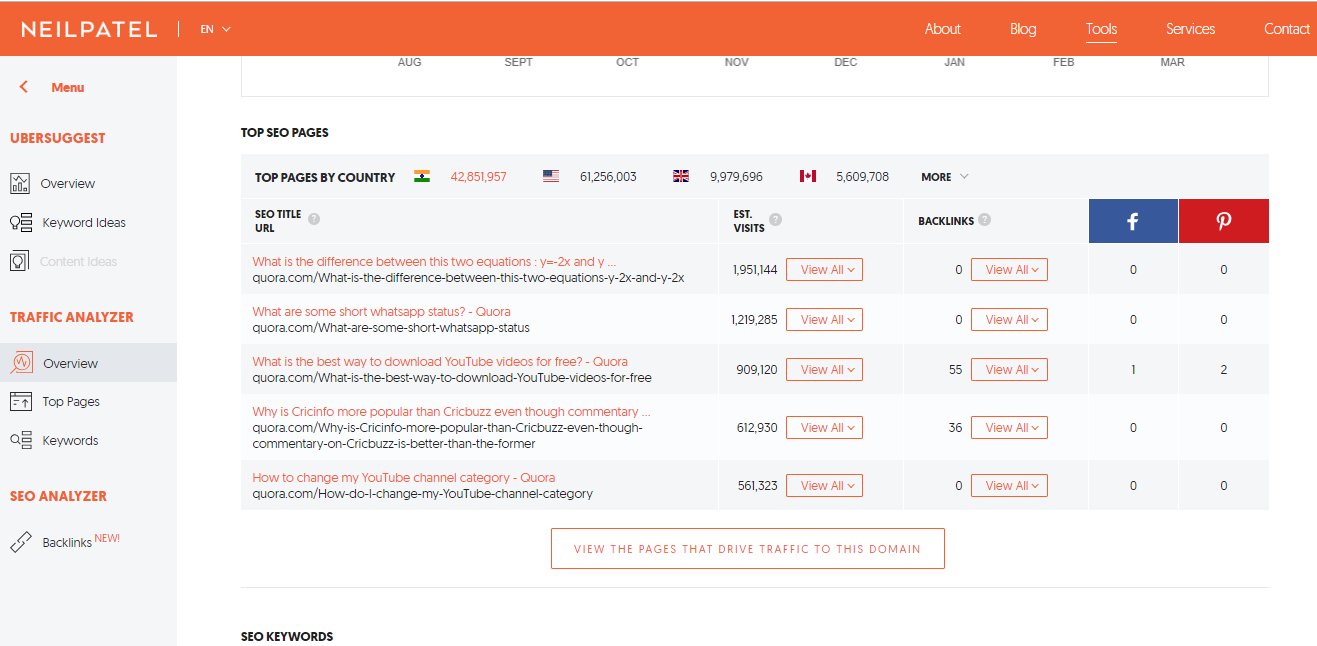Click the Traffic Analyzer Overview icon
Viewport: 1317px width, 646px height.
point(21,363)
